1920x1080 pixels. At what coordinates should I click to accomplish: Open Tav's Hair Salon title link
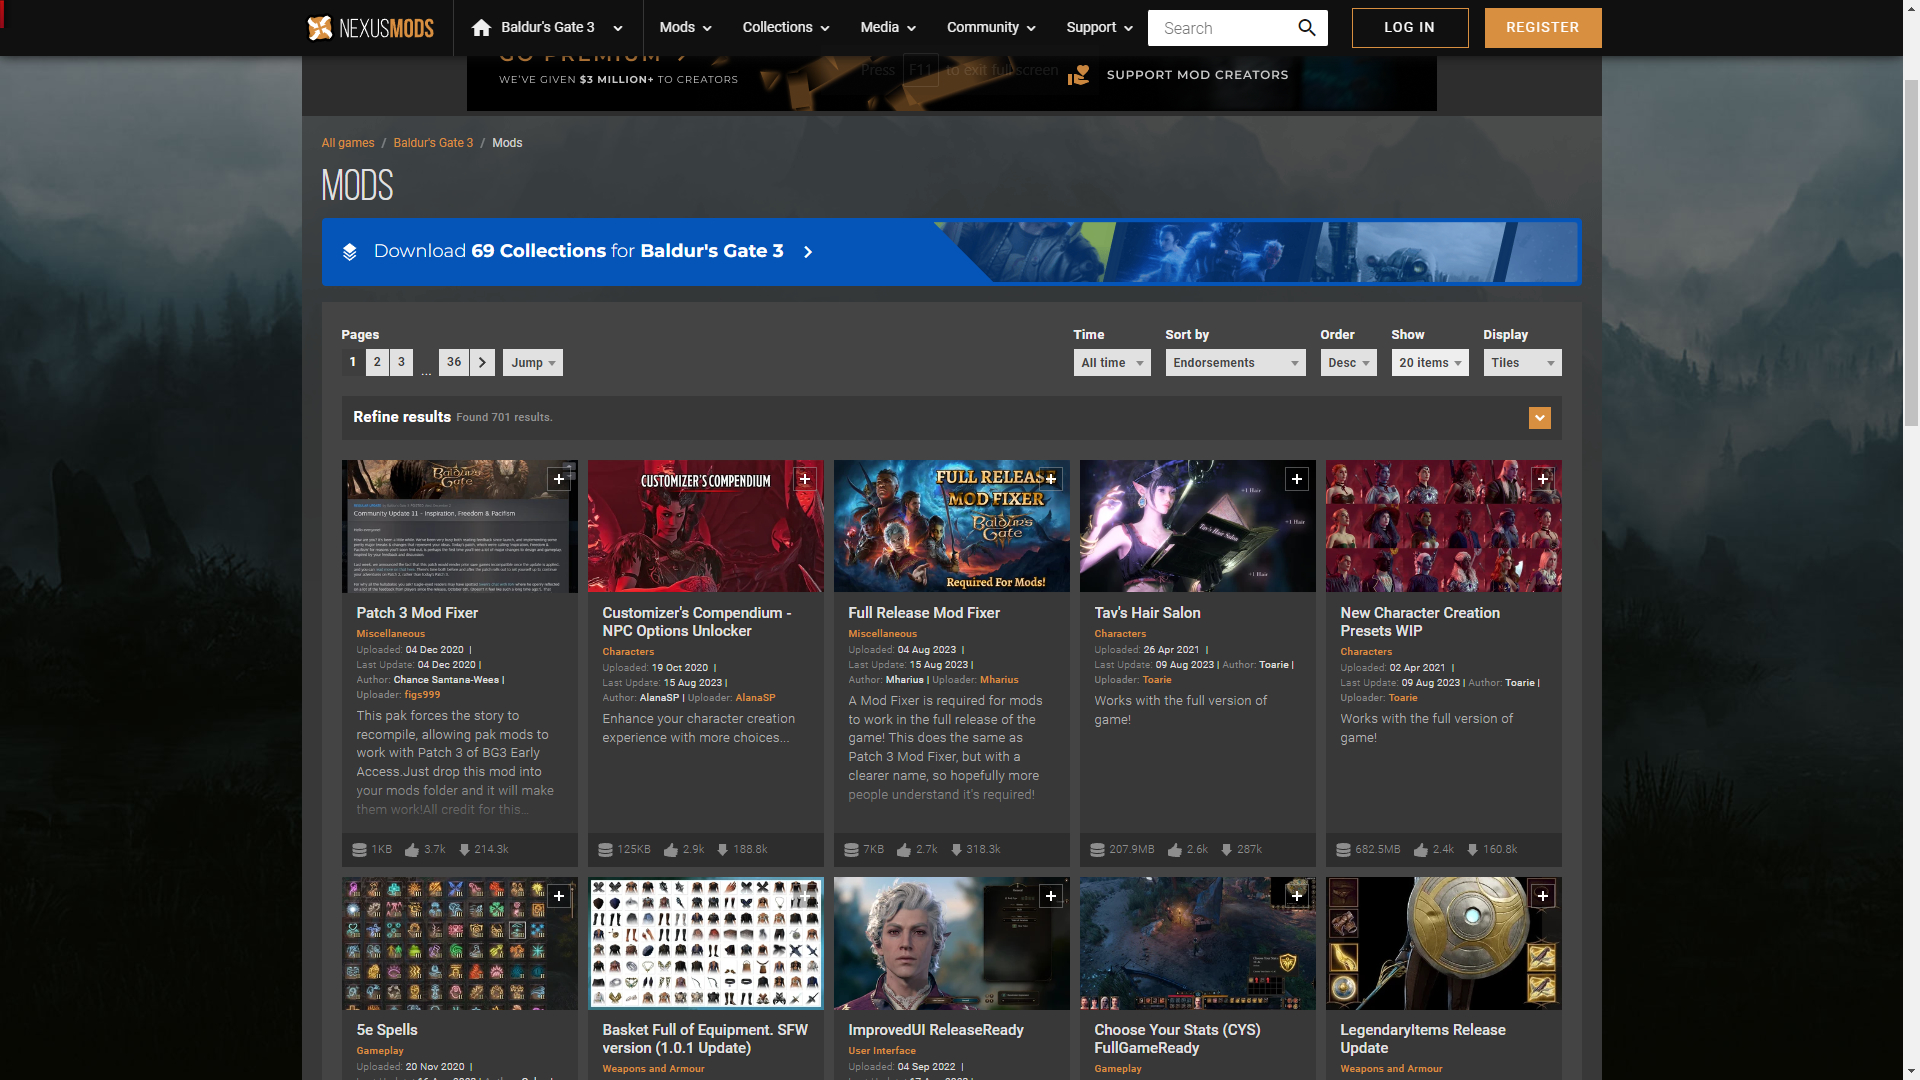(1147, 613)
